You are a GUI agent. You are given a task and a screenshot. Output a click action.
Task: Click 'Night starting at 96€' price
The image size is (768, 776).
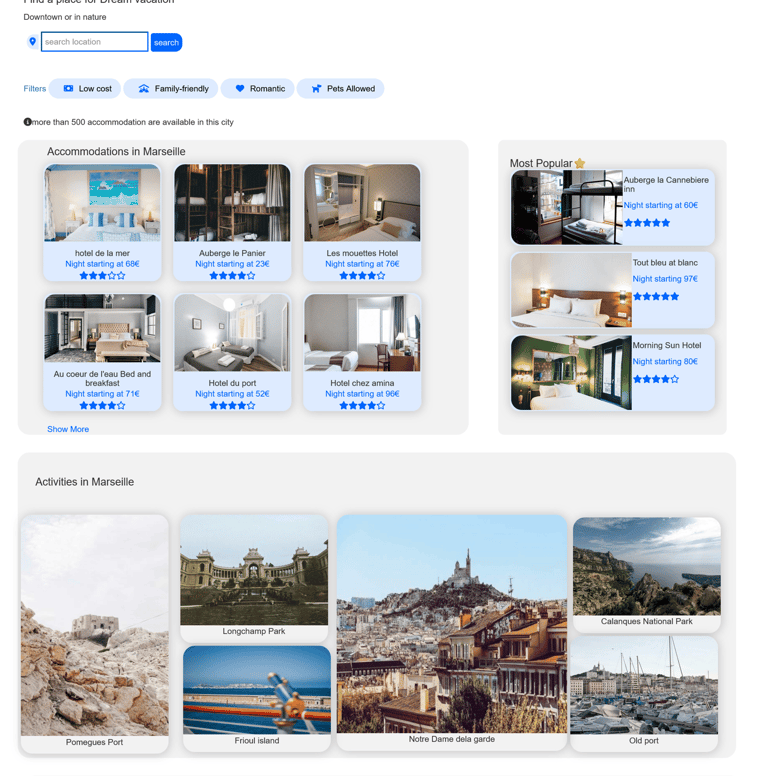362,393
